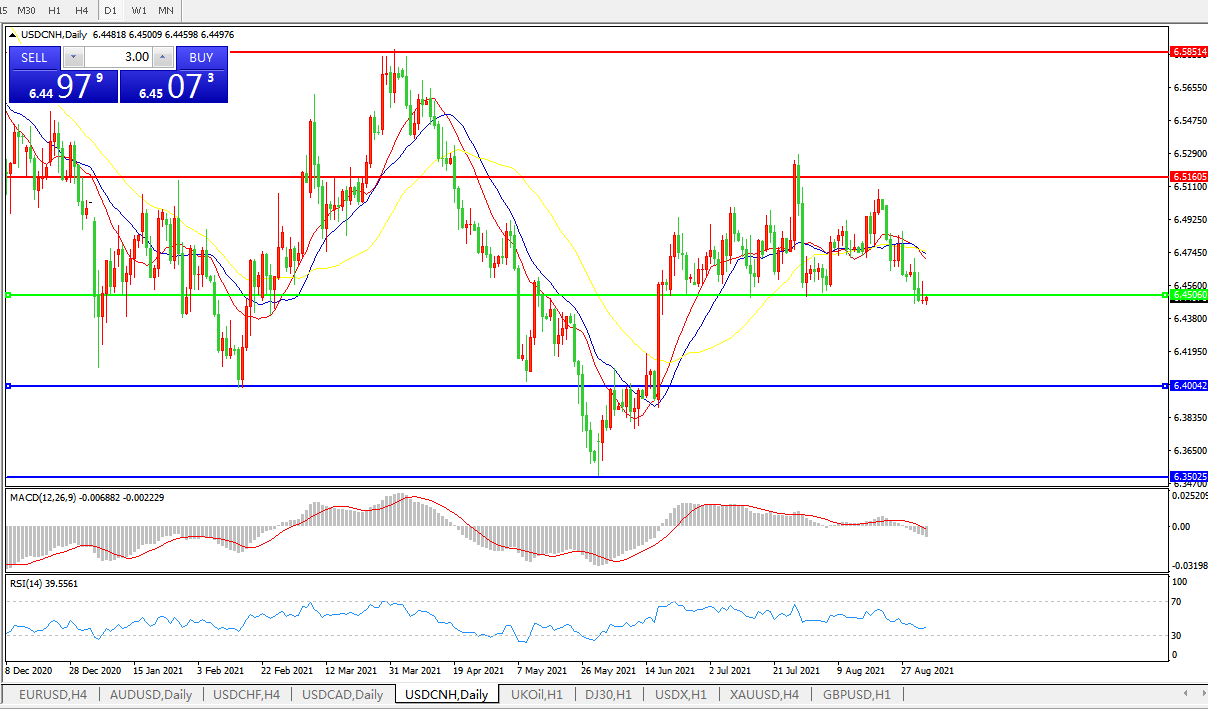Viewport: 1208px width, 709px height.
Task: Click the red 6.58514 price level label
Action: (1188, 50)
